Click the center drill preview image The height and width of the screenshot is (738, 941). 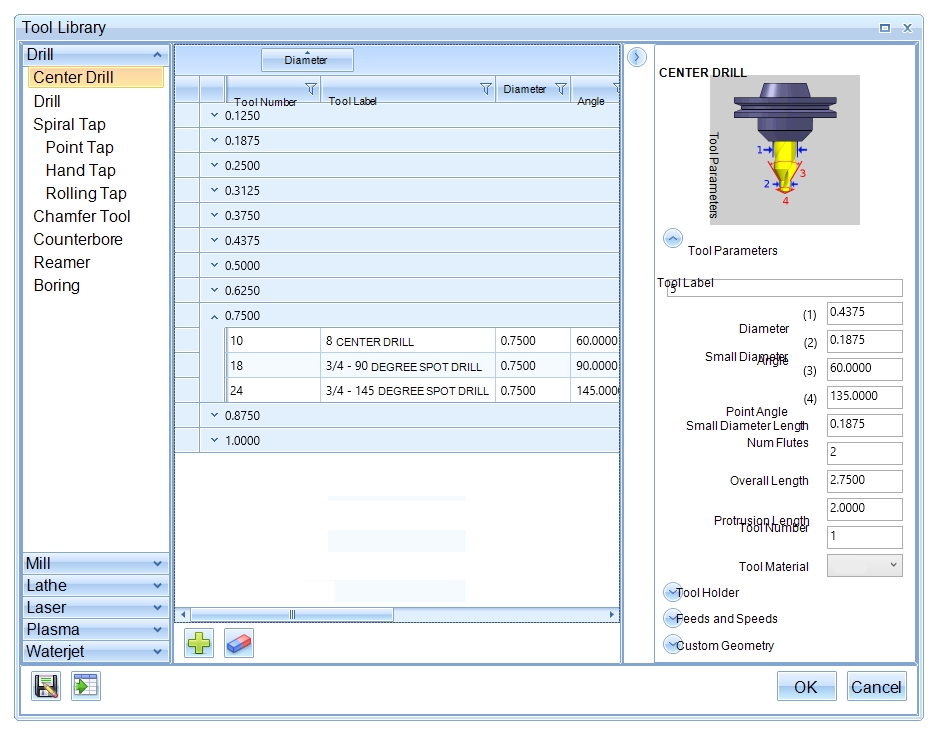784,150
